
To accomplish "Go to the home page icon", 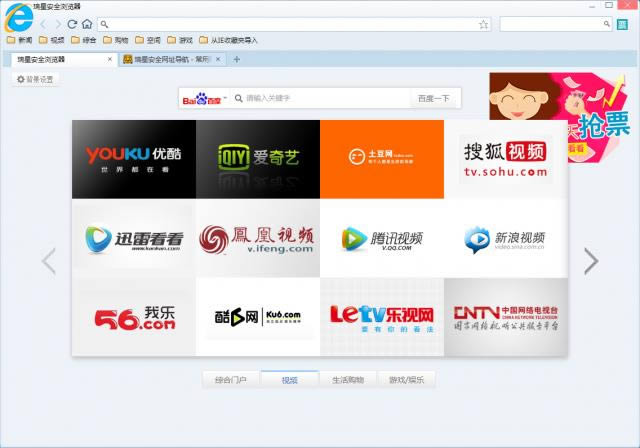I will point(87,24).
